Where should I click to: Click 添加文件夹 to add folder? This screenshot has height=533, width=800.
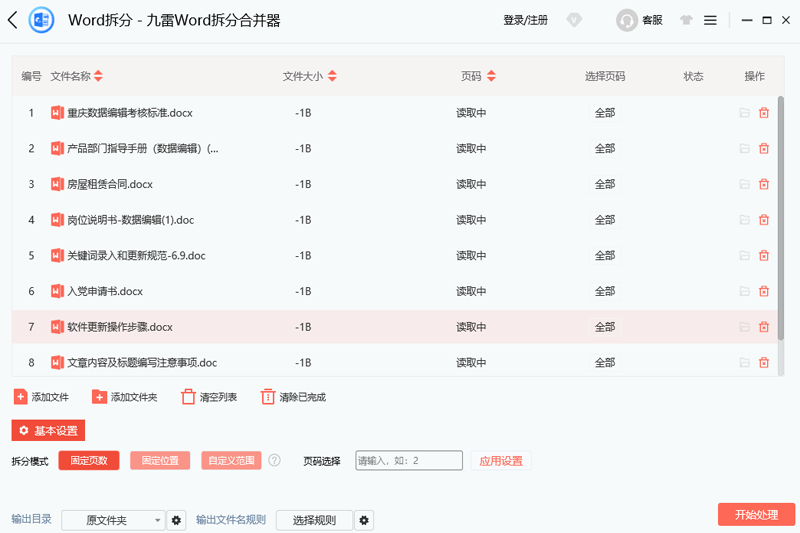click(124, 397)
